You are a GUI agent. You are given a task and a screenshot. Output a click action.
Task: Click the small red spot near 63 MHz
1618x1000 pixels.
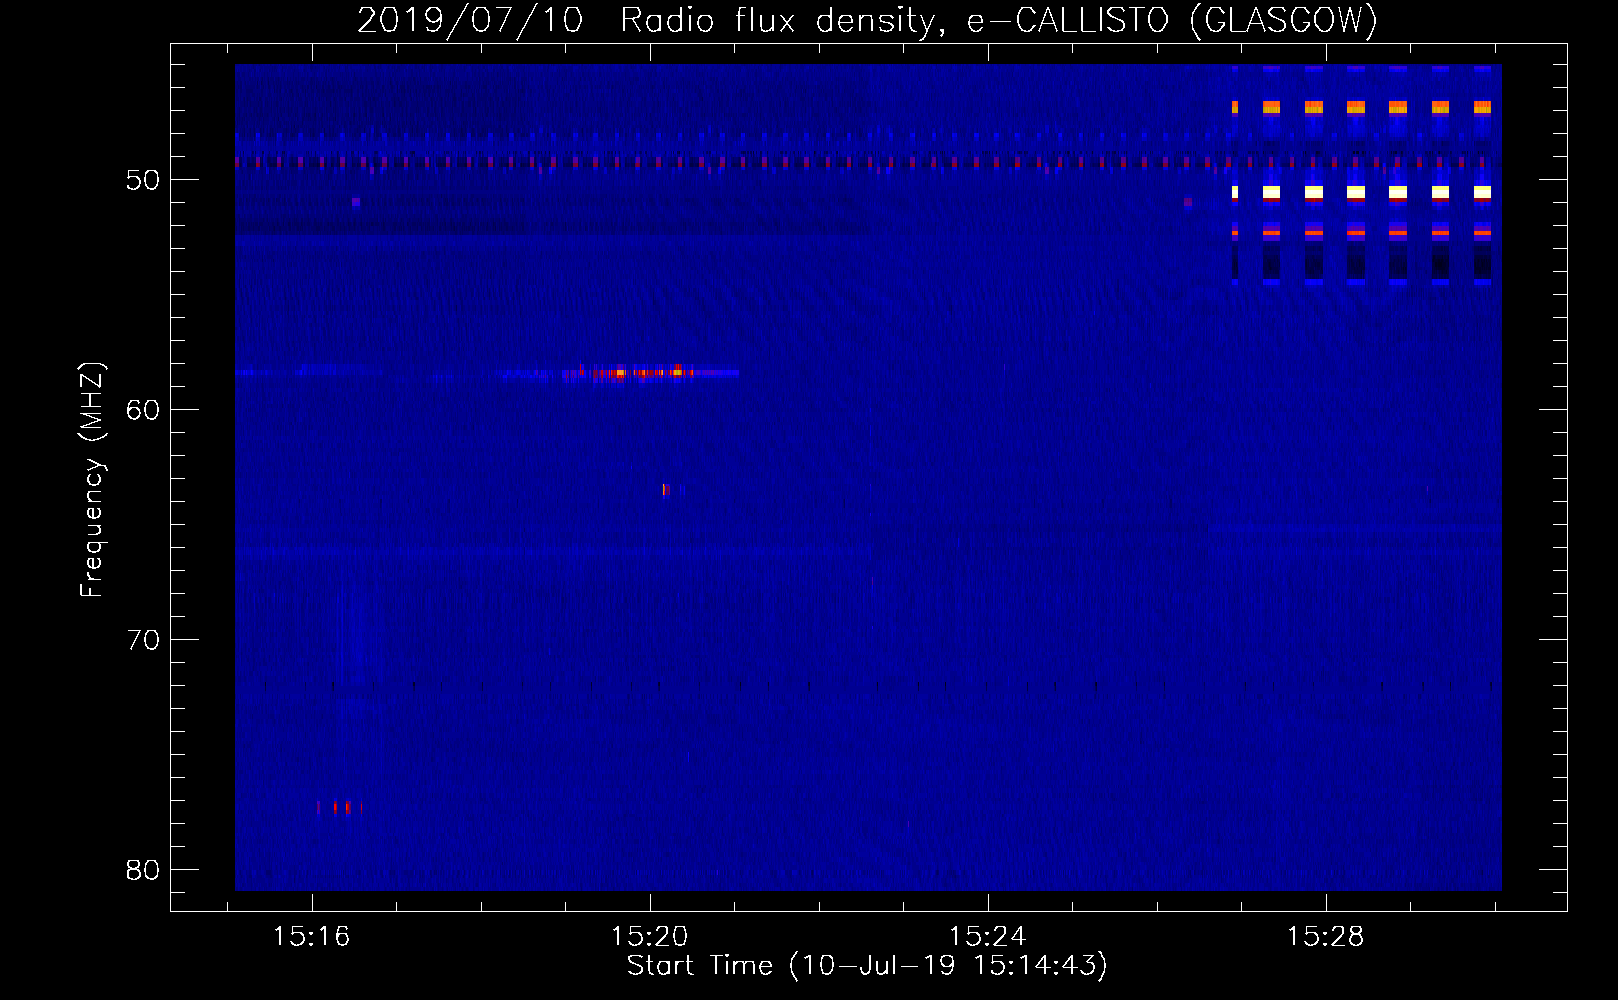665,490
